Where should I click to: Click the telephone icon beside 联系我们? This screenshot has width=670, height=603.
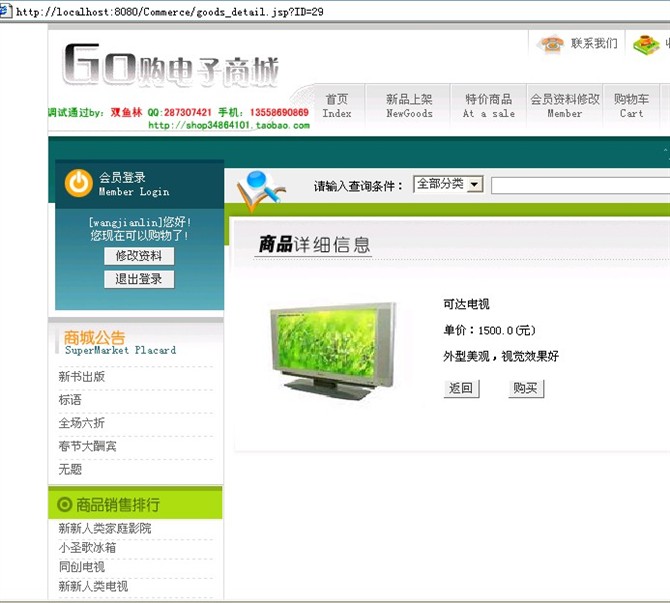[x=550, y=44]
